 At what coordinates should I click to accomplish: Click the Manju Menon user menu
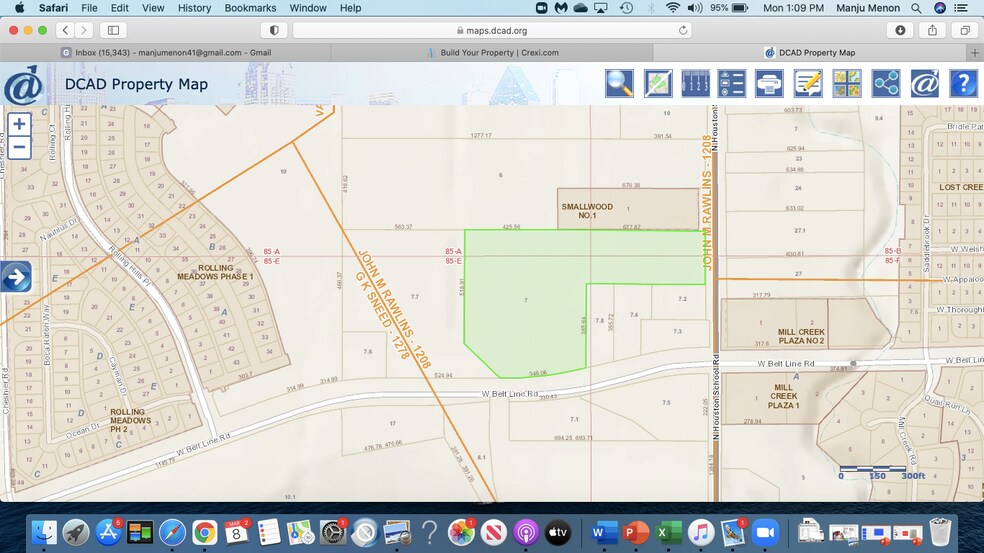[x=868, y=8]
